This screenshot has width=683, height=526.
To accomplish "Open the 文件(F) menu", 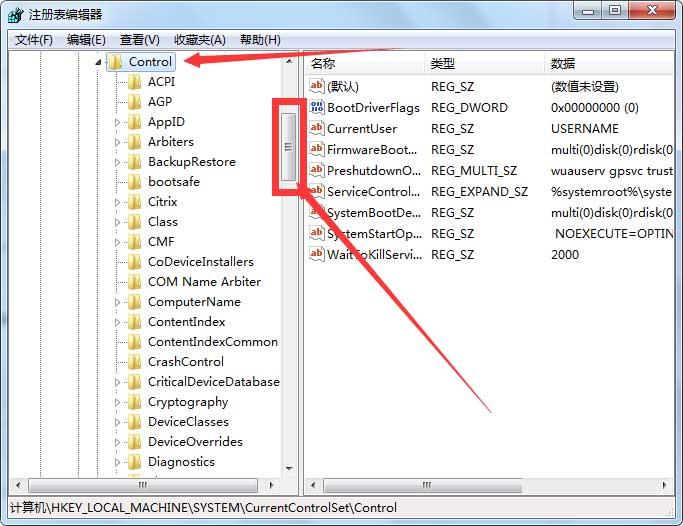I will point(34,40).
